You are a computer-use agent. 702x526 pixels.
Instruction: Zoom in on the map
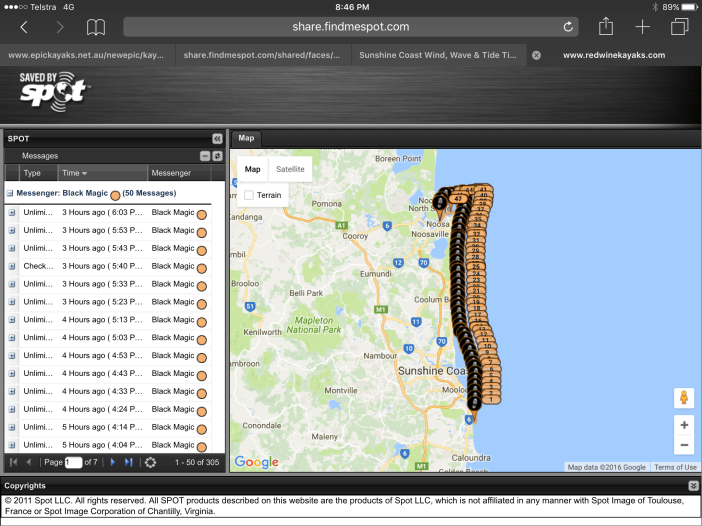pyautogui.click(x=684, y=425)
